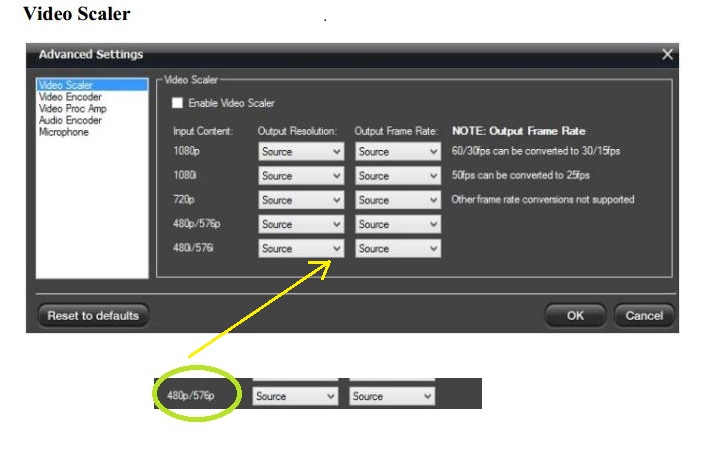The image size is (702, 454).
Task: Click the Advanced Settings title bar text
Action: 91,55
